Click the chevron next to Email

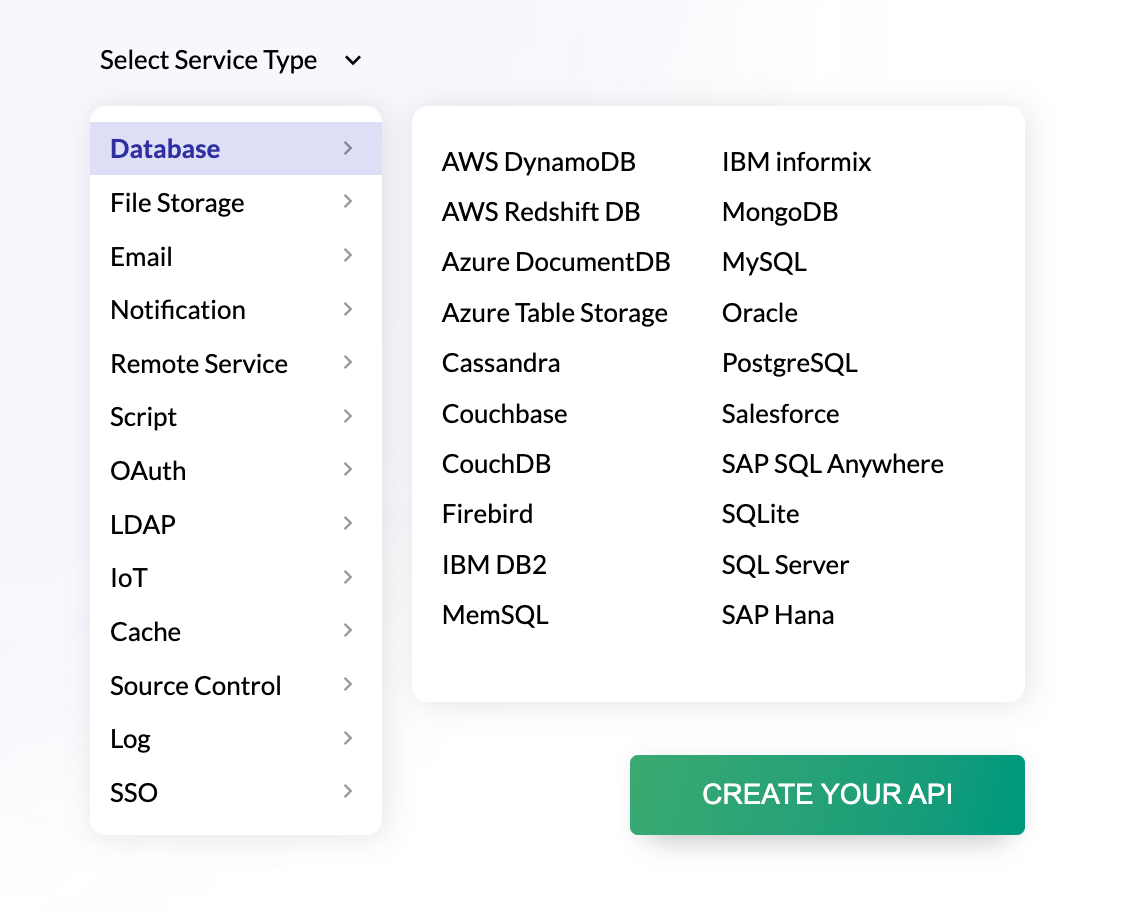tap(348, 256)
